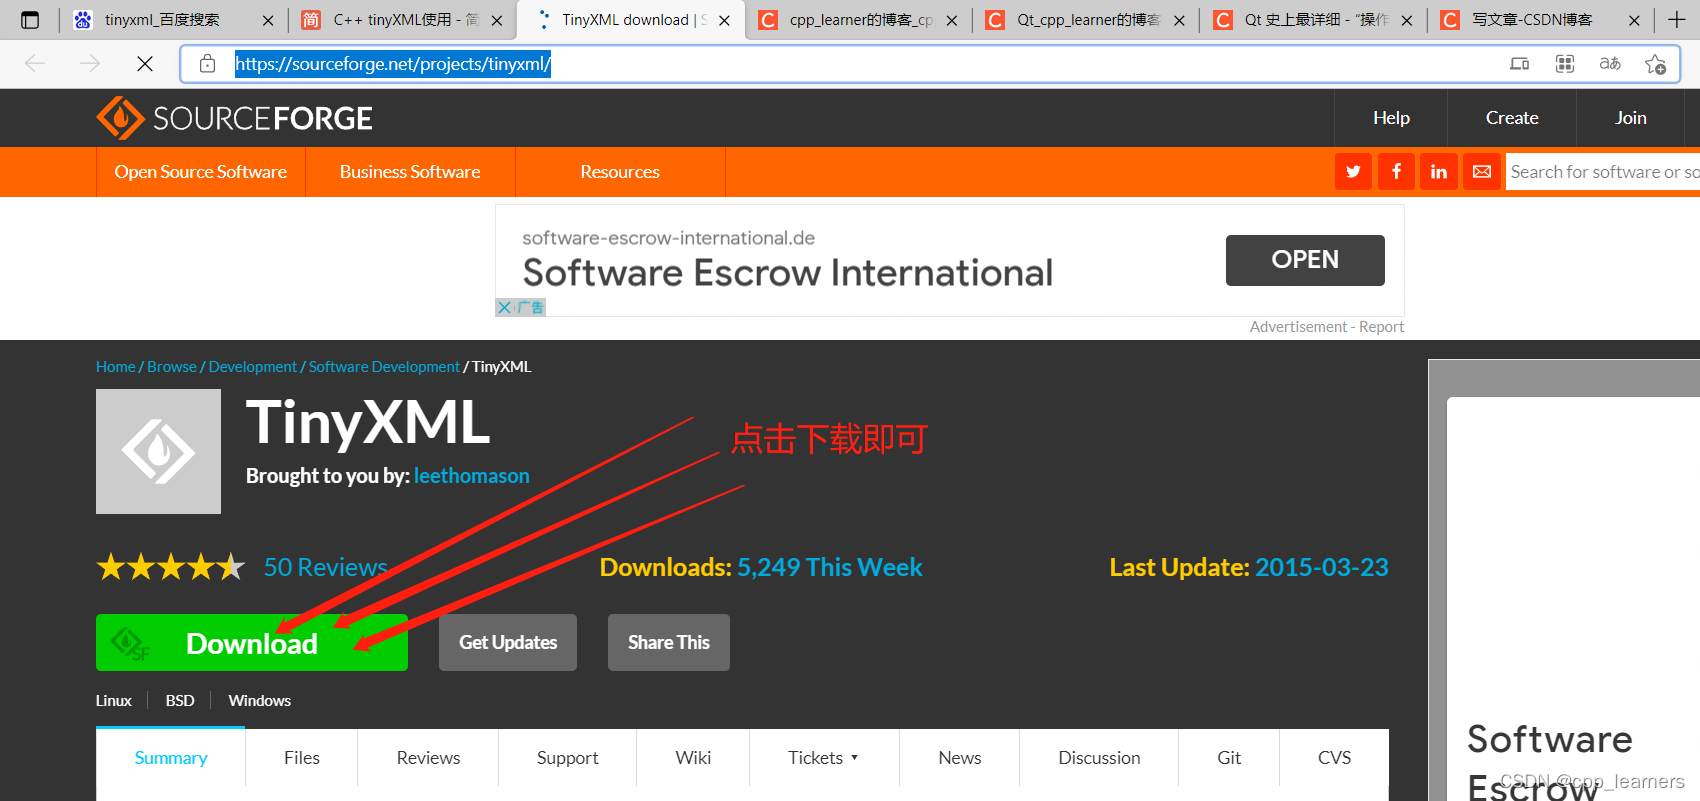Screen dimensions: 1700x801
Task: Open the Business Software menu
Action: tap(410, 172)
